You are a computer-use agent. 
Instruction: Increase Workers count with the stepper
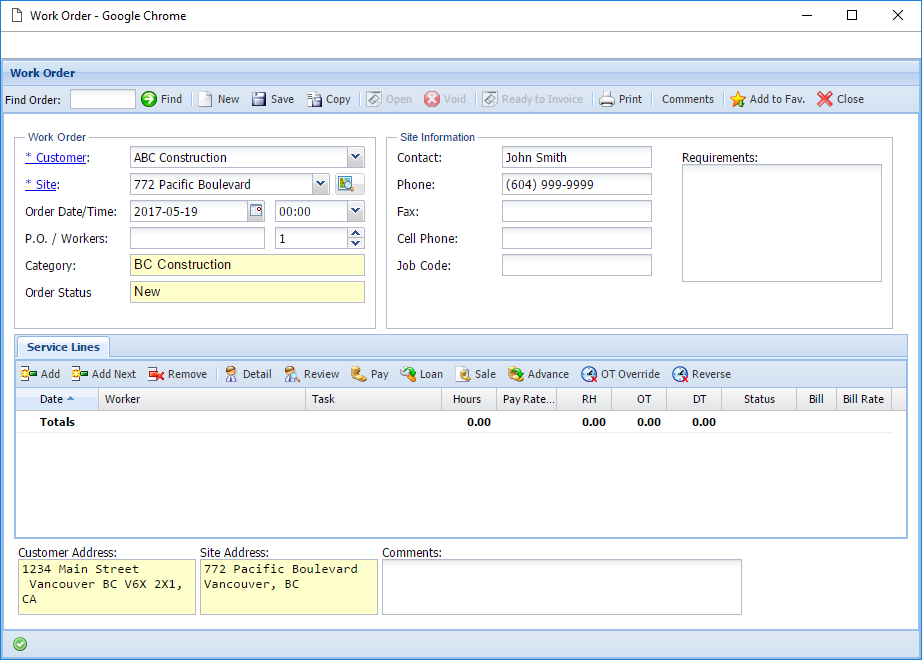[356, 233]
